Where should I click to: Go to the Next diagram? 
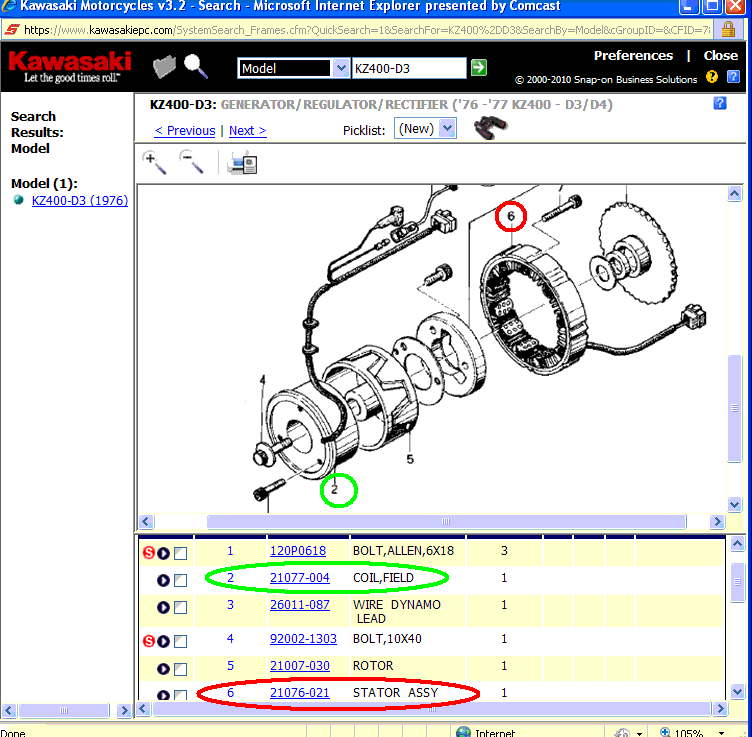coord(247,130)
